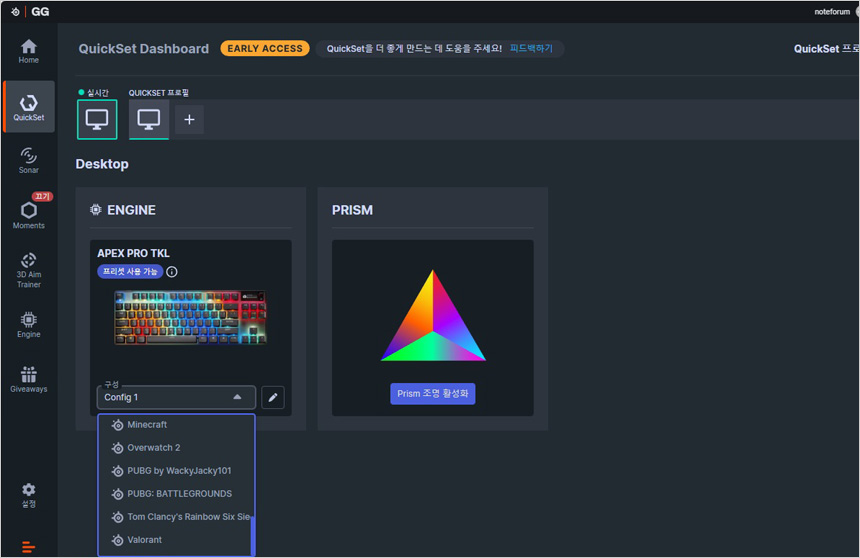Click the SteelSeries GG logo
The image size is (860, 558).
point(30,12)
